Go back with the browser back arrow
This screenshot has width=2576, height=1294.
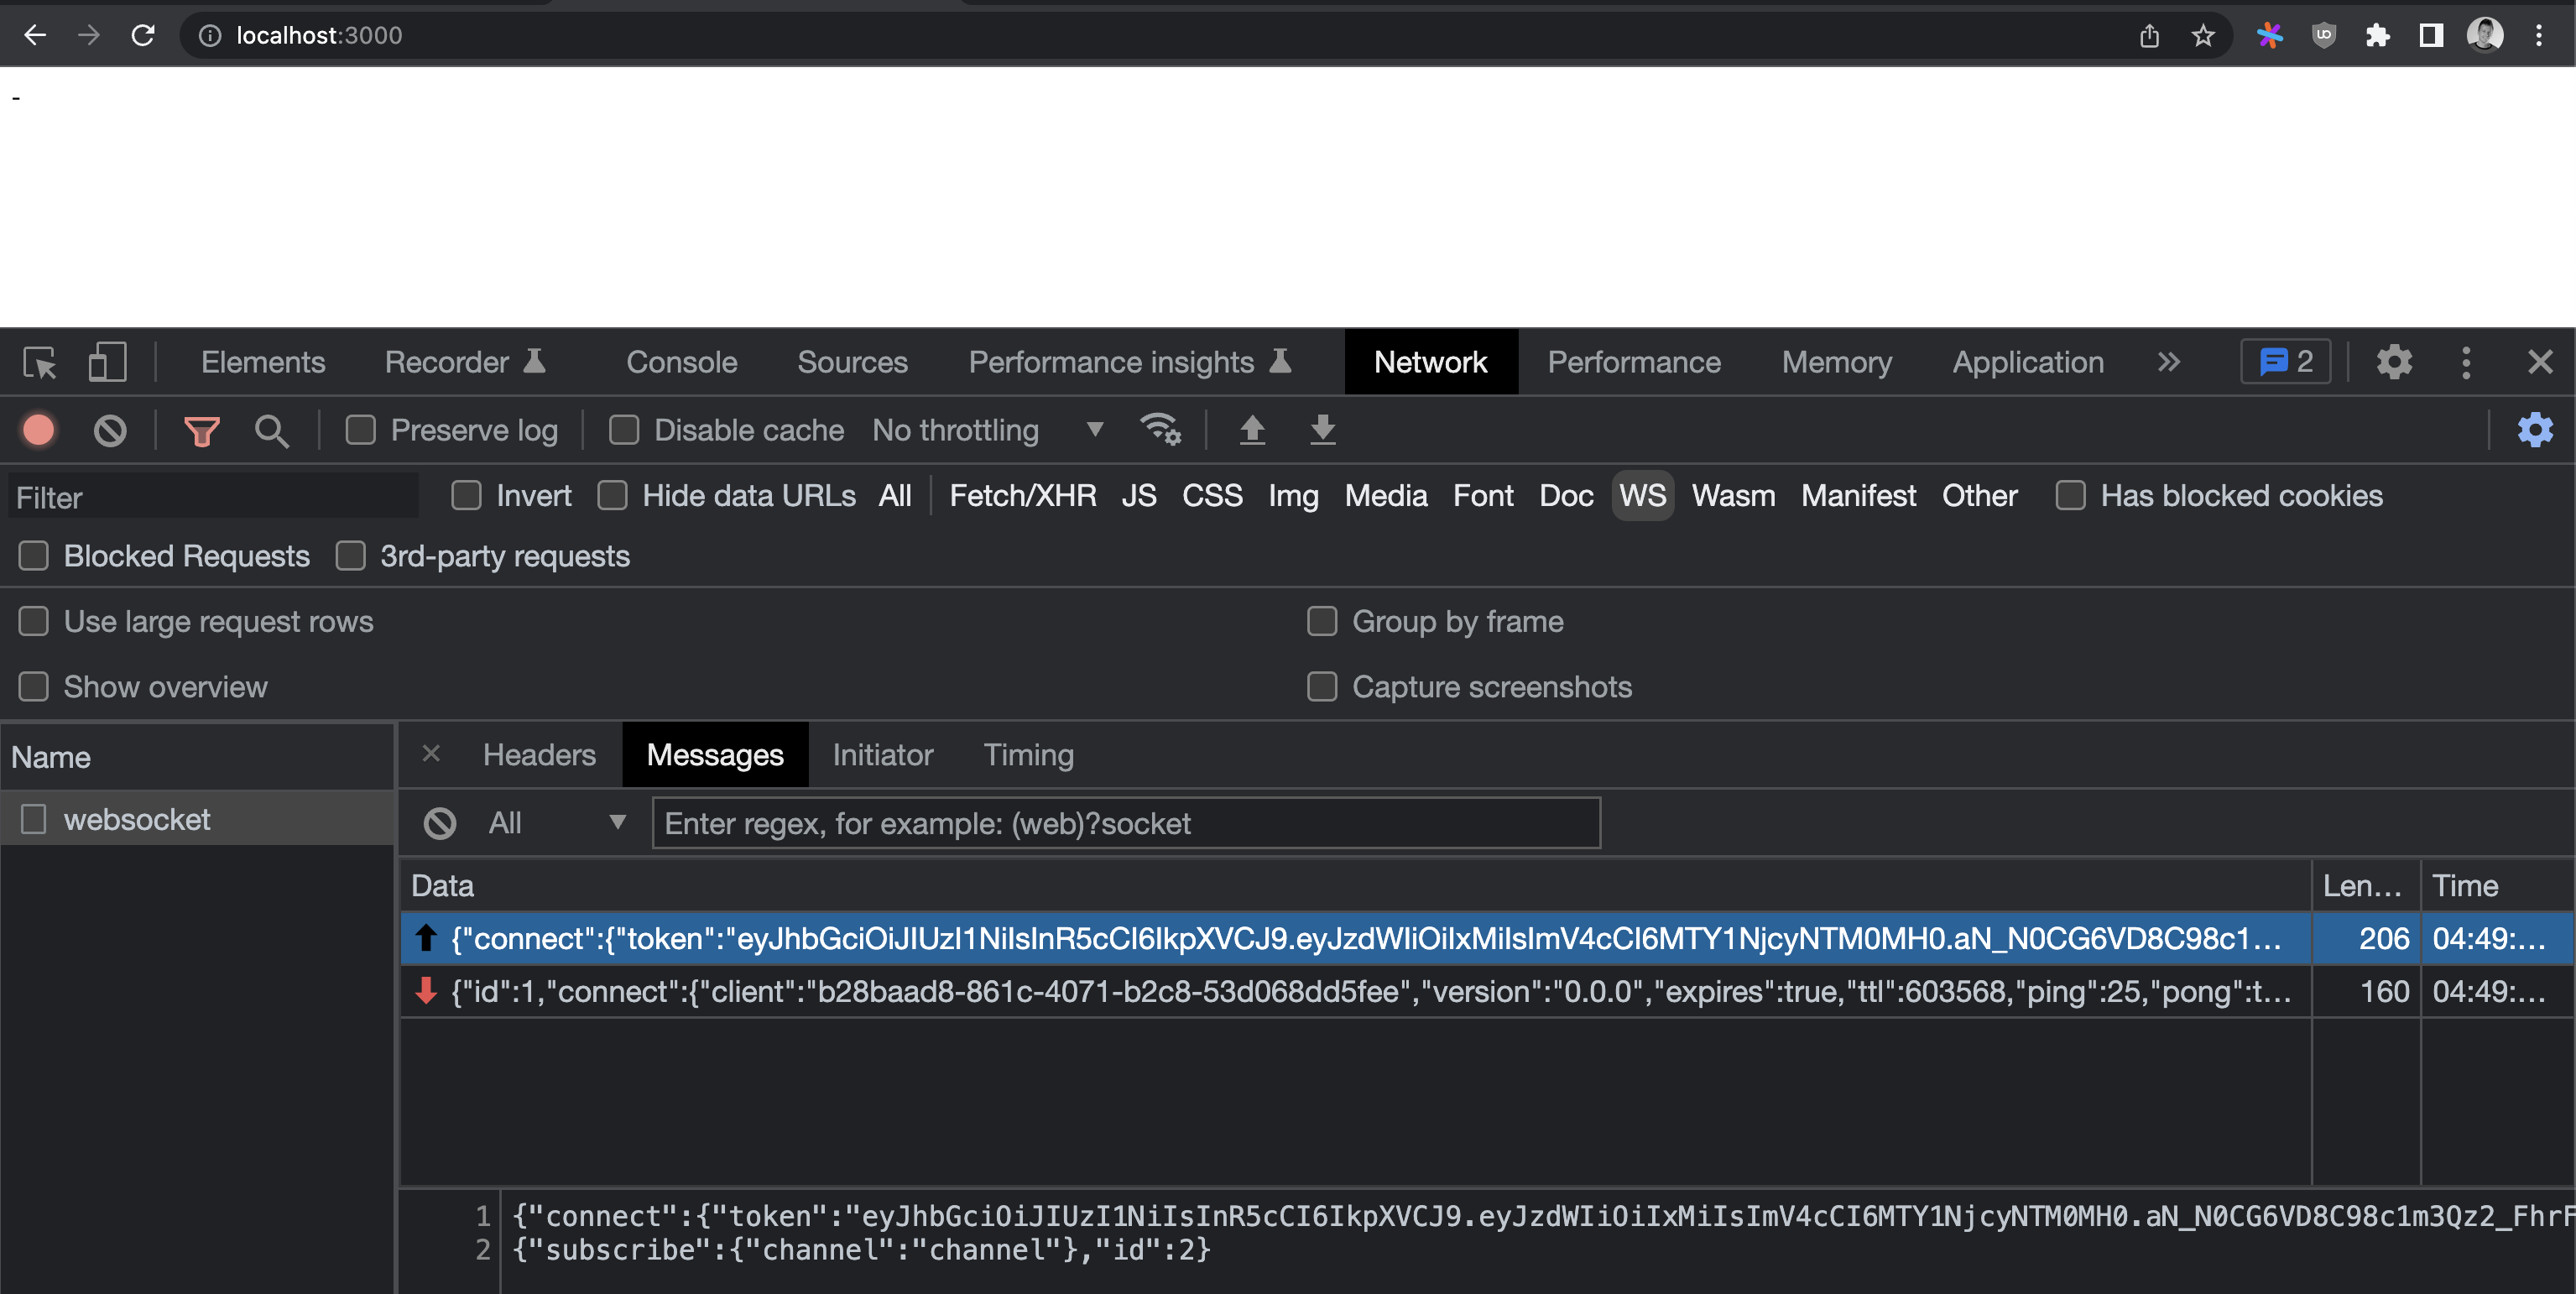tap(35, 36)
